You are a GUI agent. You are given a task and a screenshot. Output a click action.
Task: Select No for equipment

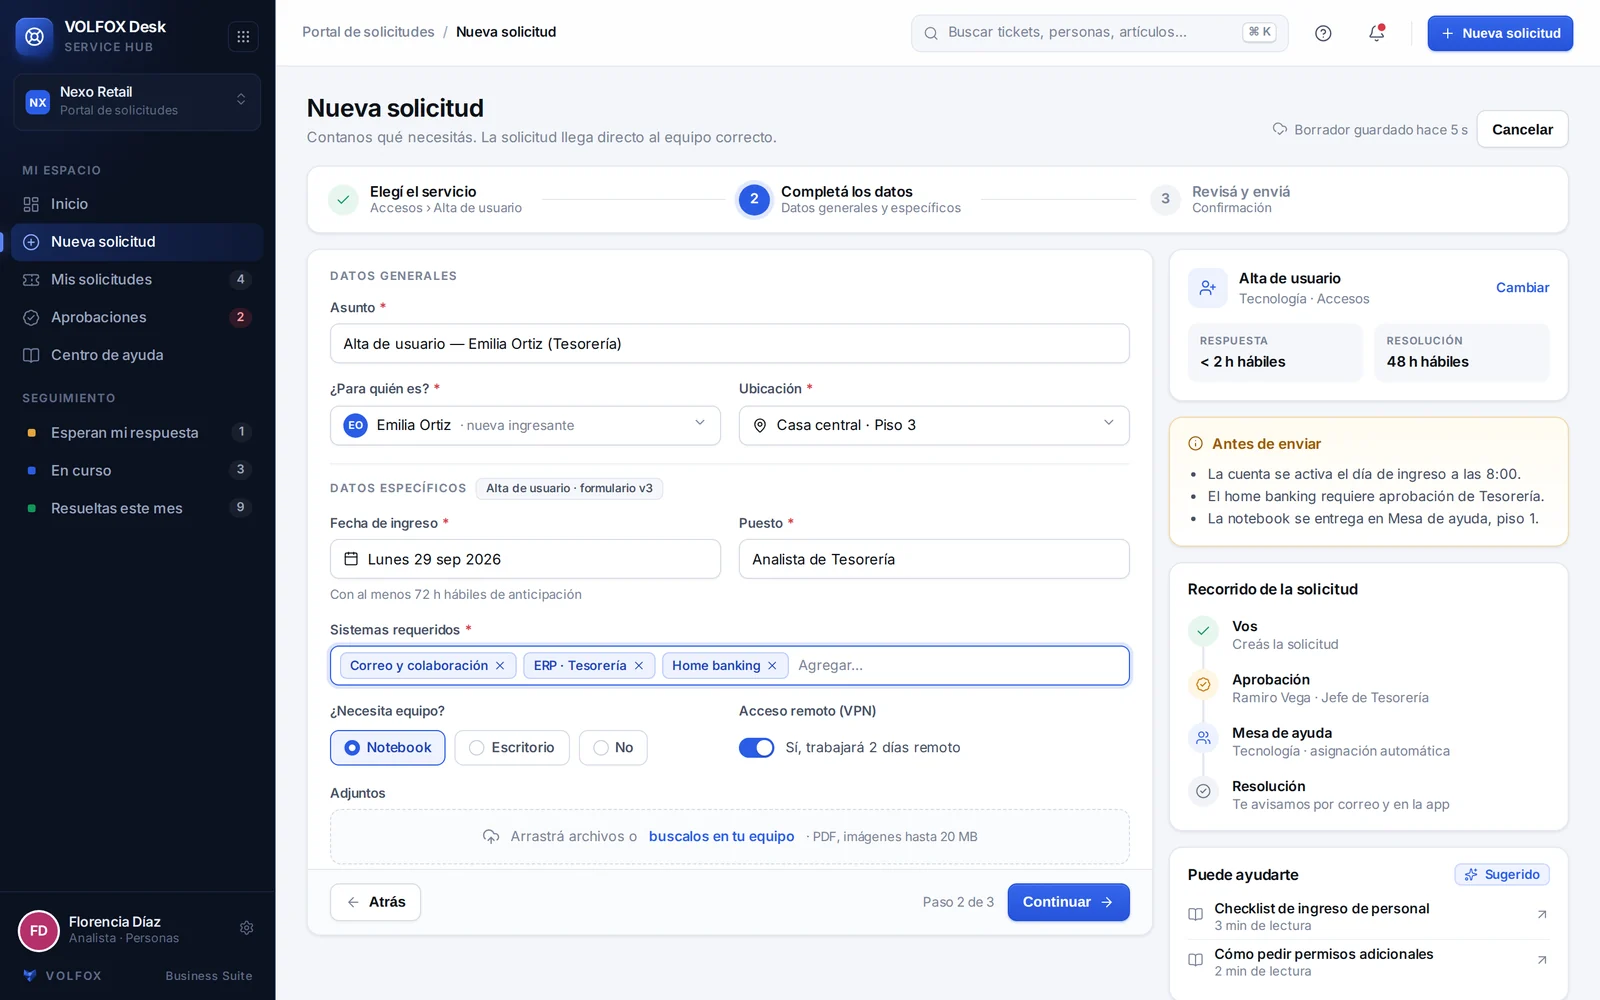(613, 748)
